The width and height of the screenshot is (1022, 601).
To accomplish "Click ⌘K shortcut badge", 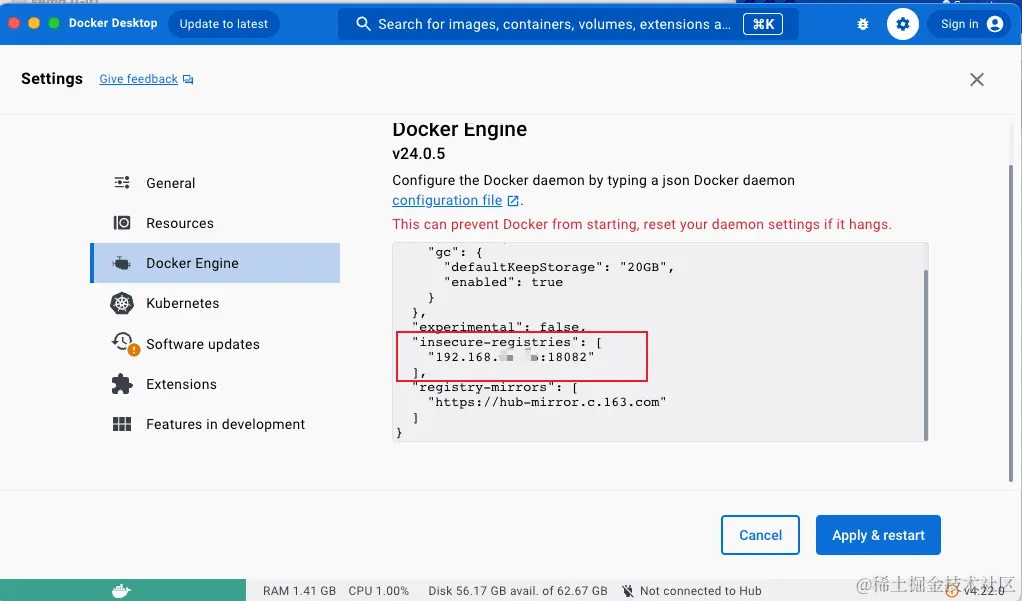I will (x=763, y=24).
